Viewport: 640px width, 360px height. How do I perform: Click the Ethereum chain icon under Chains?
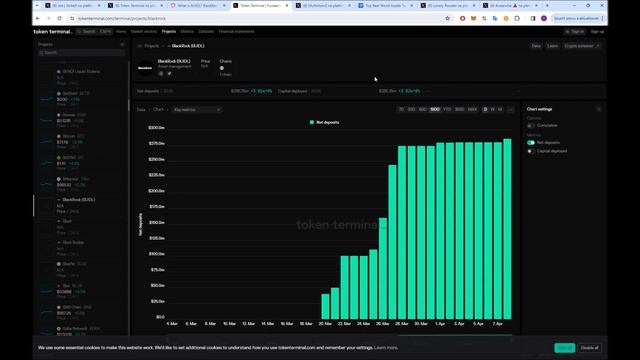click(222, 68)
